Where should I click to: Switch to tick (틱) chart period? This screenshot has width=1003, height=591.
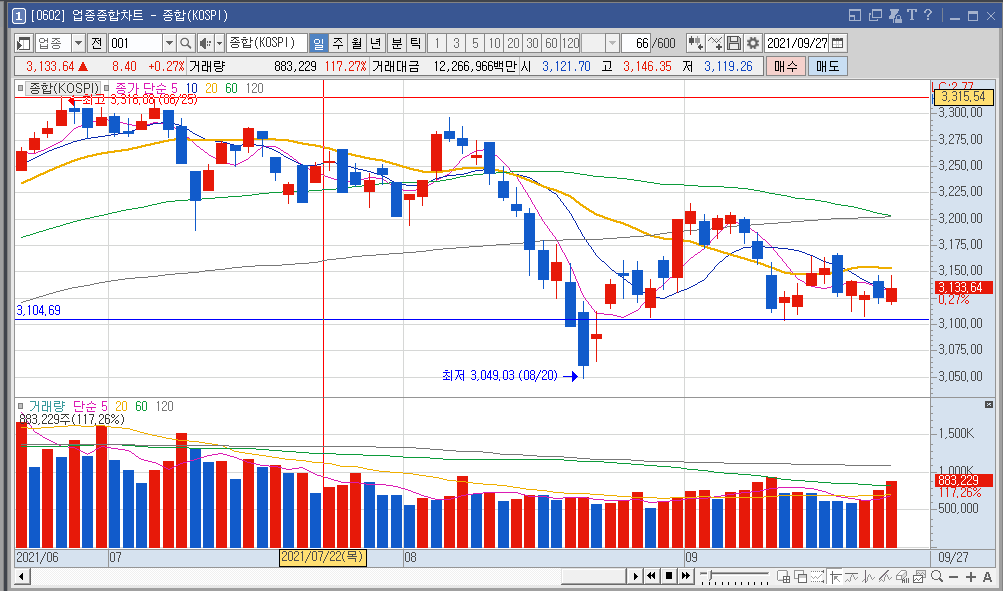pyautogui.click(x=416, y=43)
